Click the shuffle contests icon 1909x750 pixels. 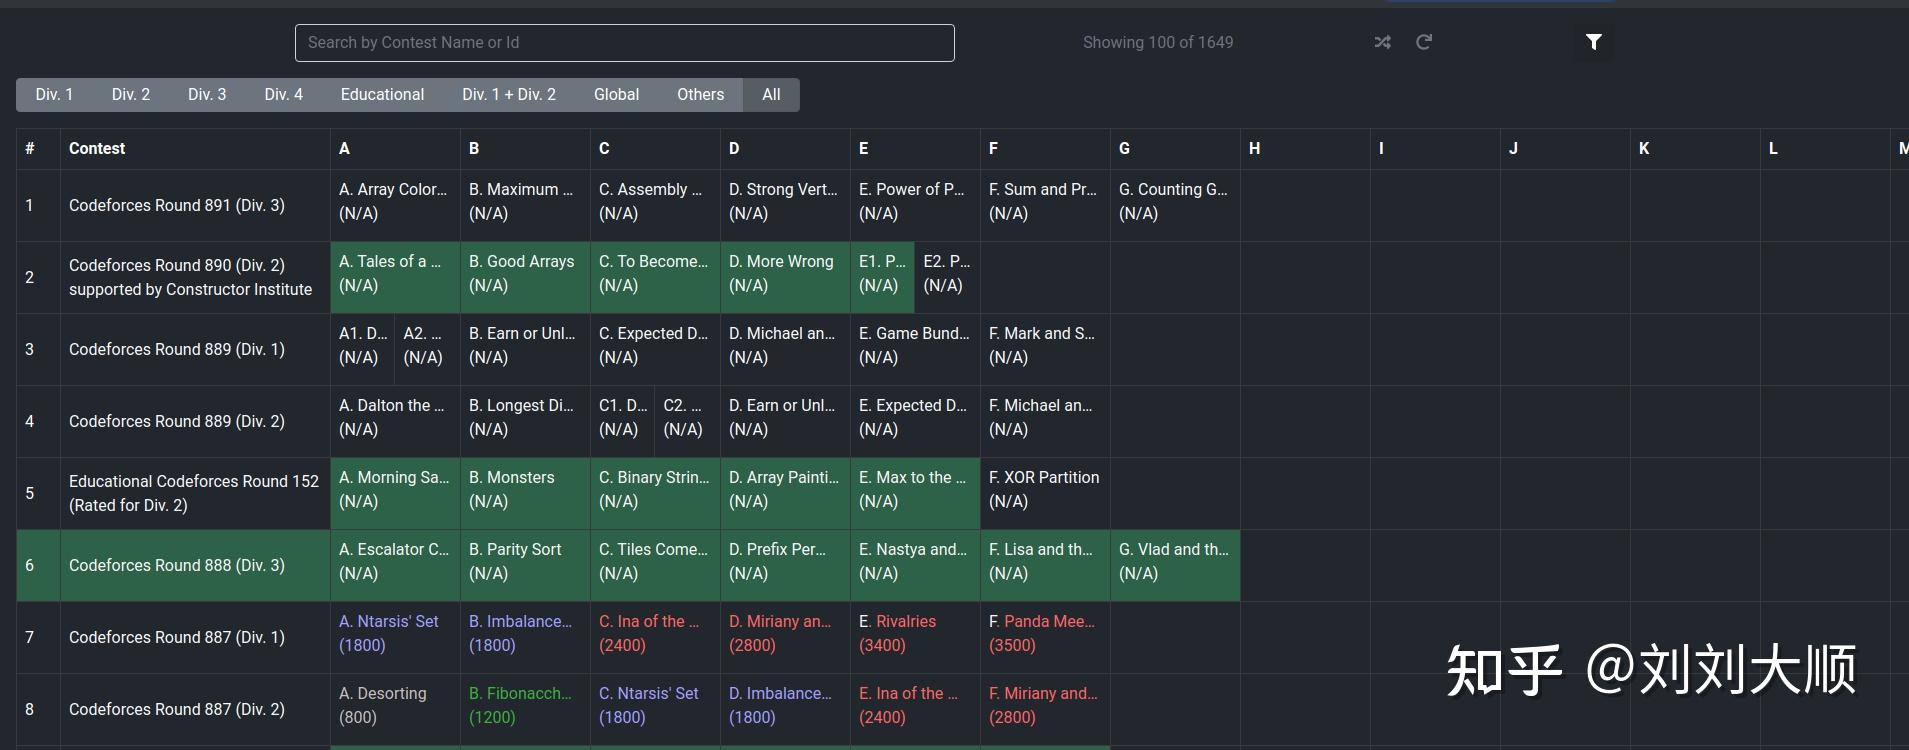tap(1382, 42)
